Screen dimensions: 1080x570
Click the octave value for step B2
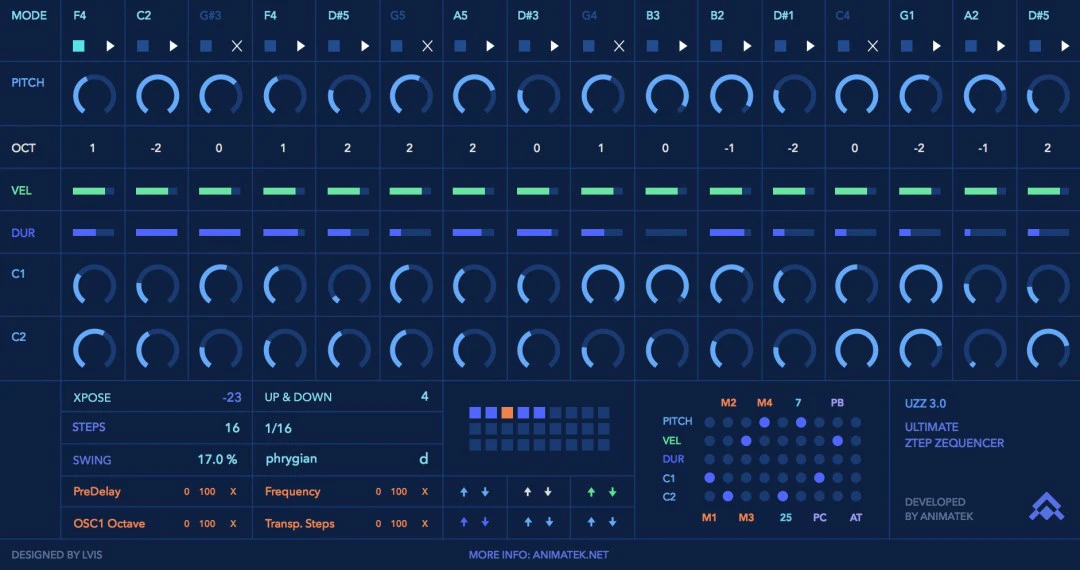729,148
